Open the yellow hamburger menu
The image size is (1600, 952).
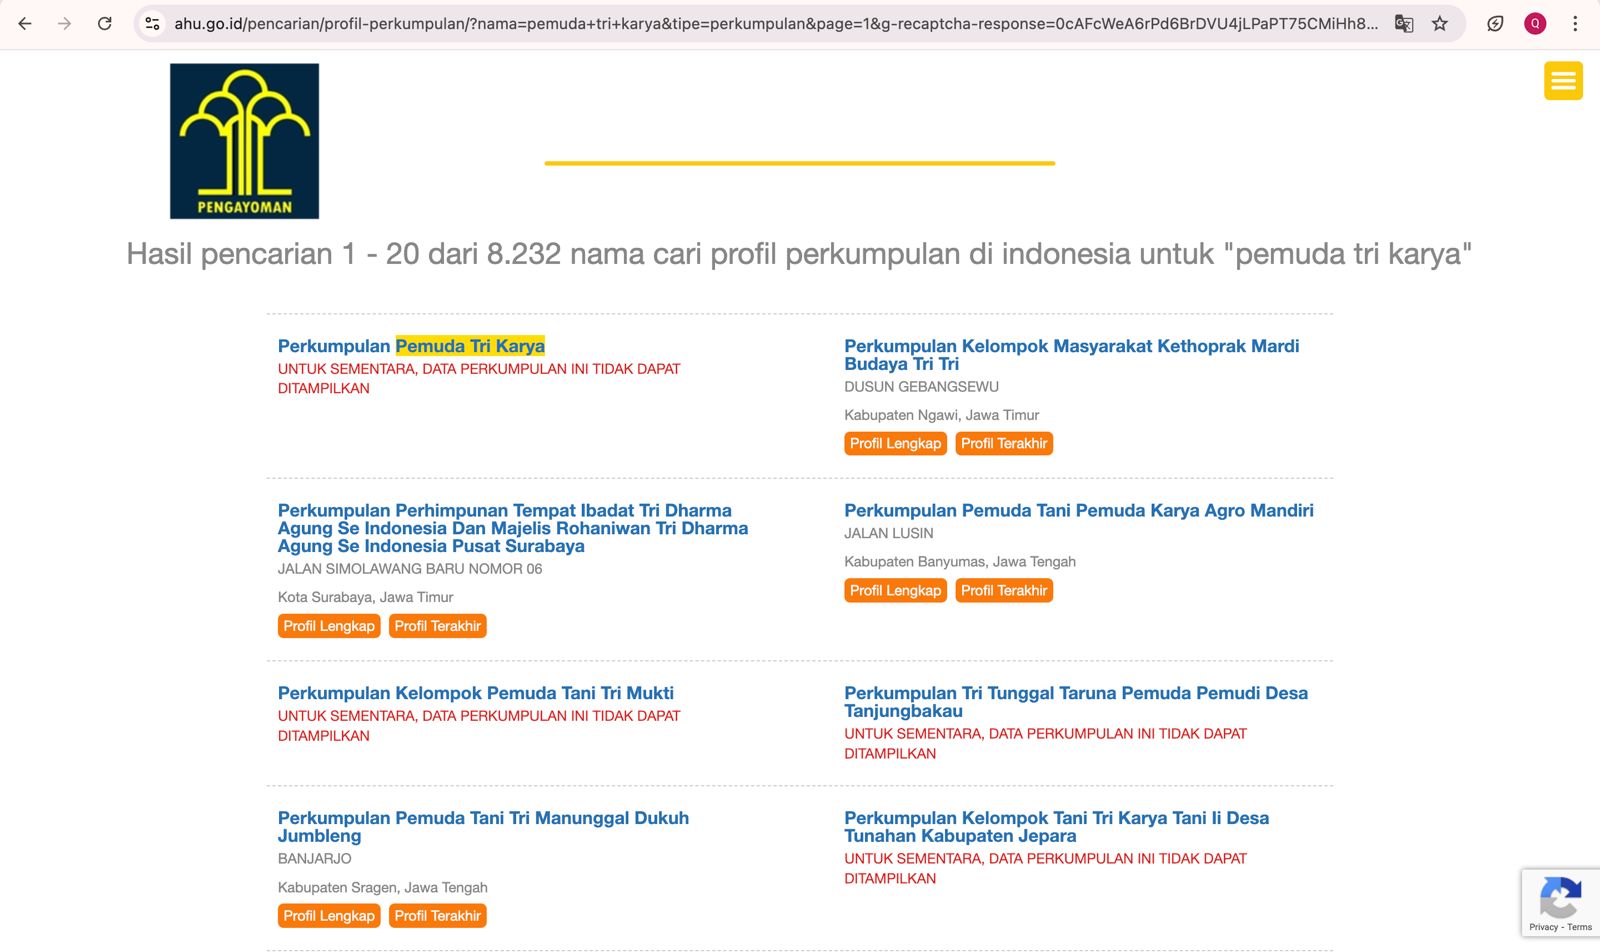coord(1563,81)
